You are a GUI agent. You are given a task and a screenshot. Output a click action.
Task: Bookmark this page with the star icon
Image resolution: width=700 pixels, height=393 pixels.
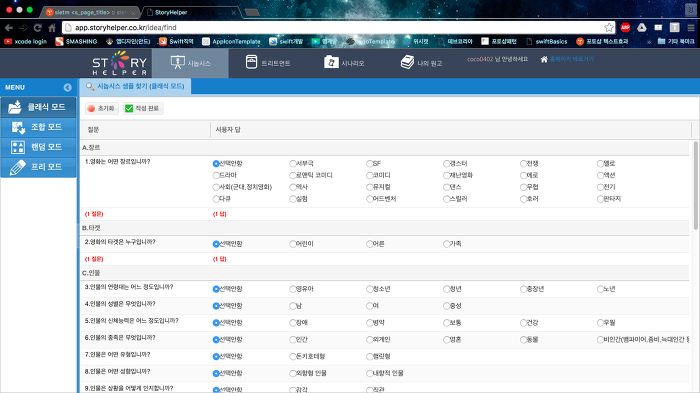click(609, 28)
